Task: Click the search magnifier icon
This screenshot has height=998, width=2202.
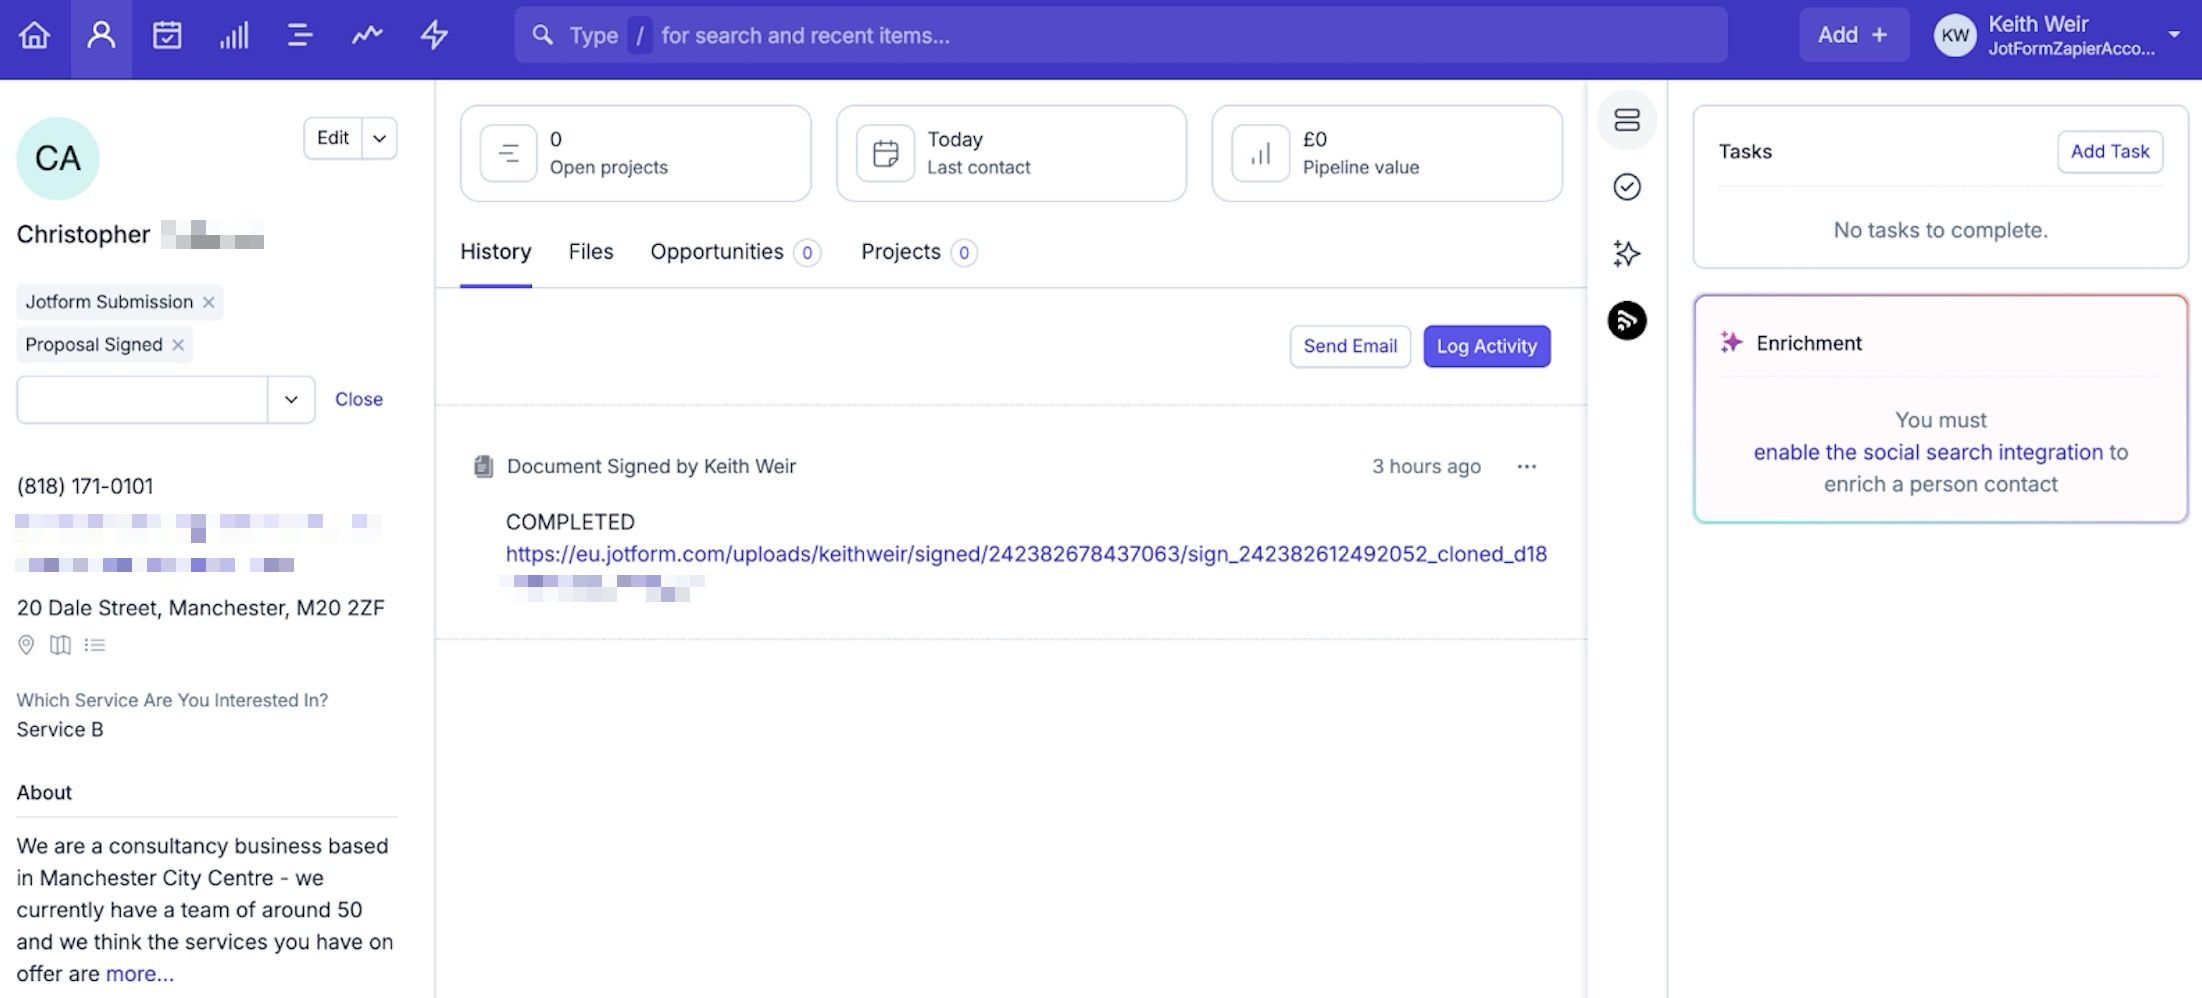Action: 542,36
